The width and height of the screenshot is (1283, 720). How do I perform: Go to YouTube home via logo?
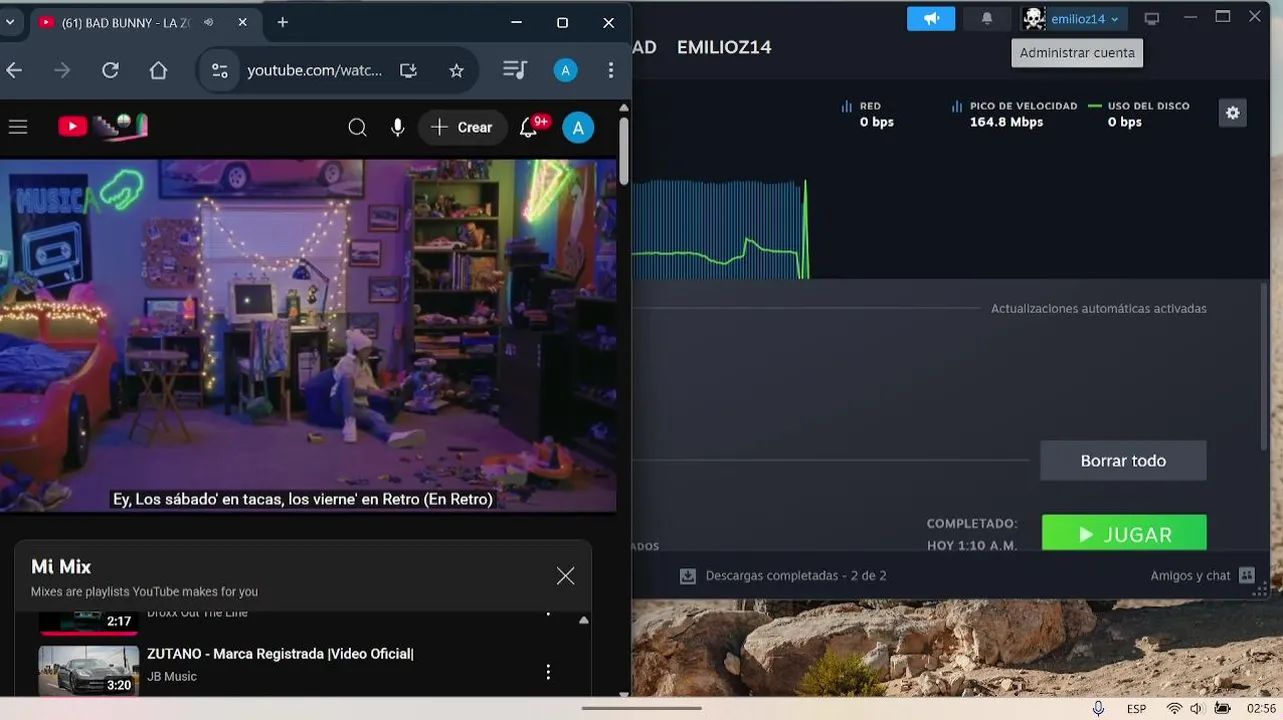click(x=102, y=126)
